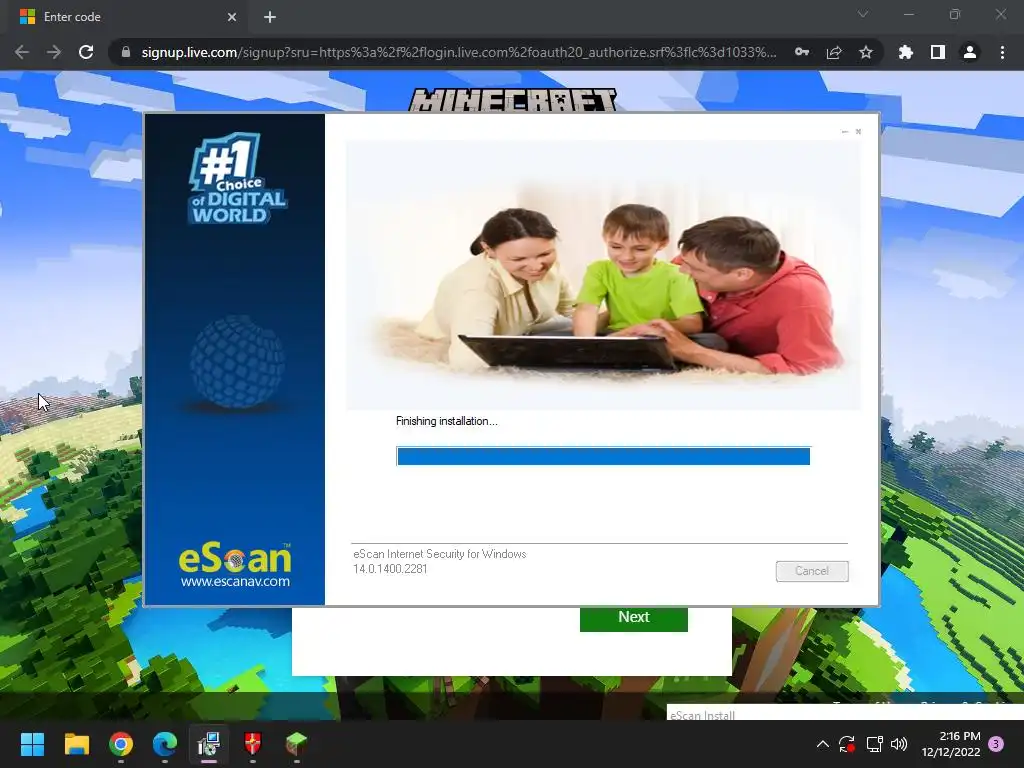The image size is (1024, 768).
Task: Open the red shield eScan taskbar icon
Action: pos(253,744)
